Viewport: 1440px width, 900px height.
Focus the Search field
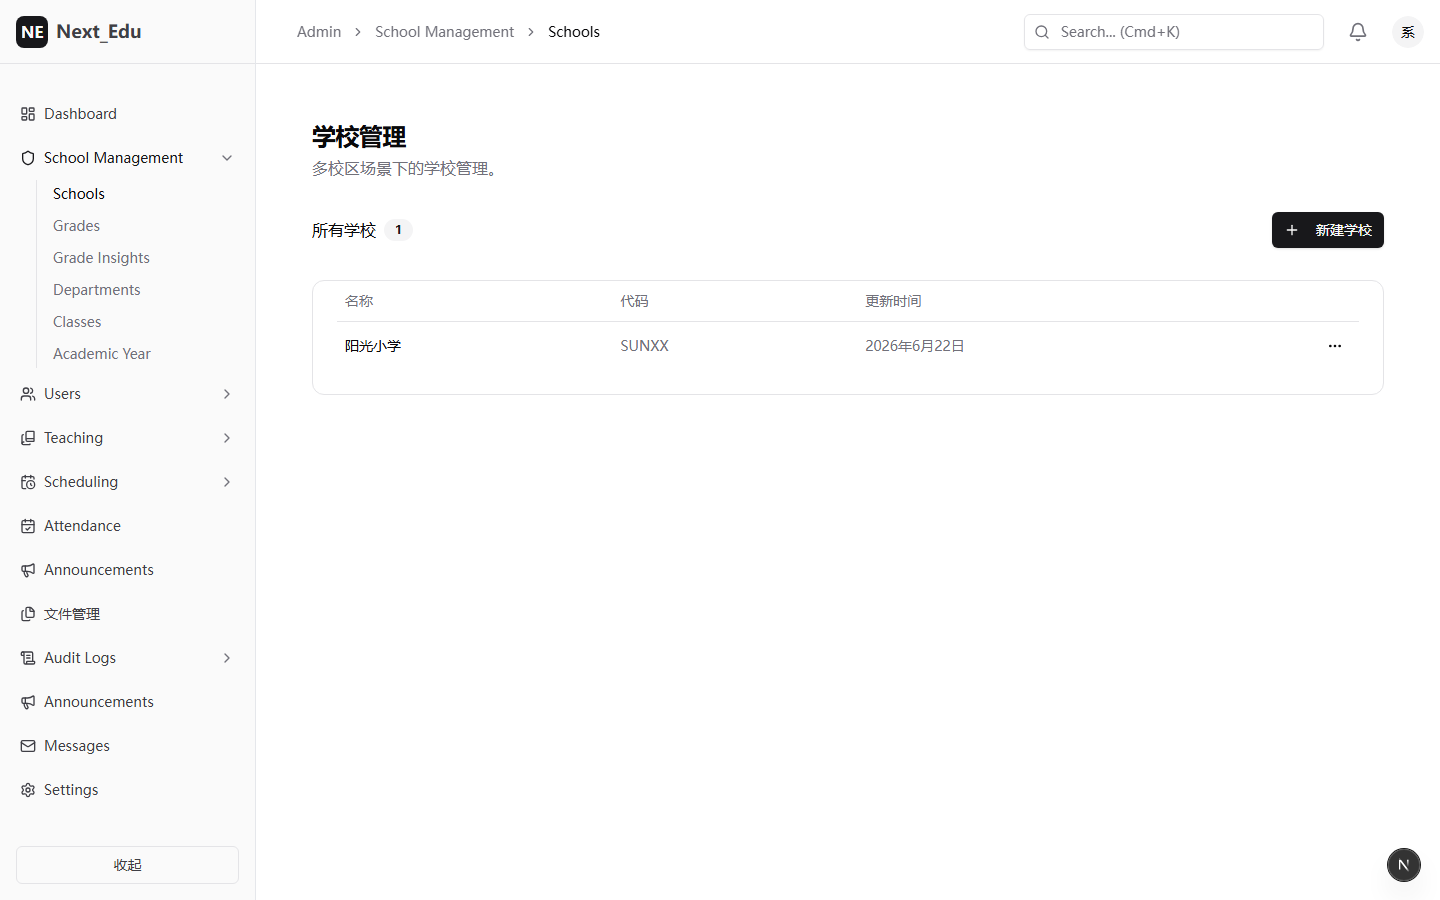click(x=1174, y=32)
